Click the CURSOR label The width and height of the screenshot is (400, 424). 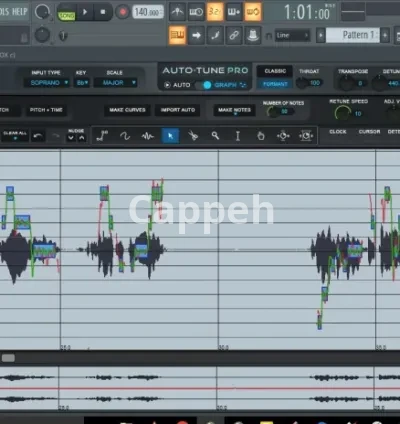(369, 132)
